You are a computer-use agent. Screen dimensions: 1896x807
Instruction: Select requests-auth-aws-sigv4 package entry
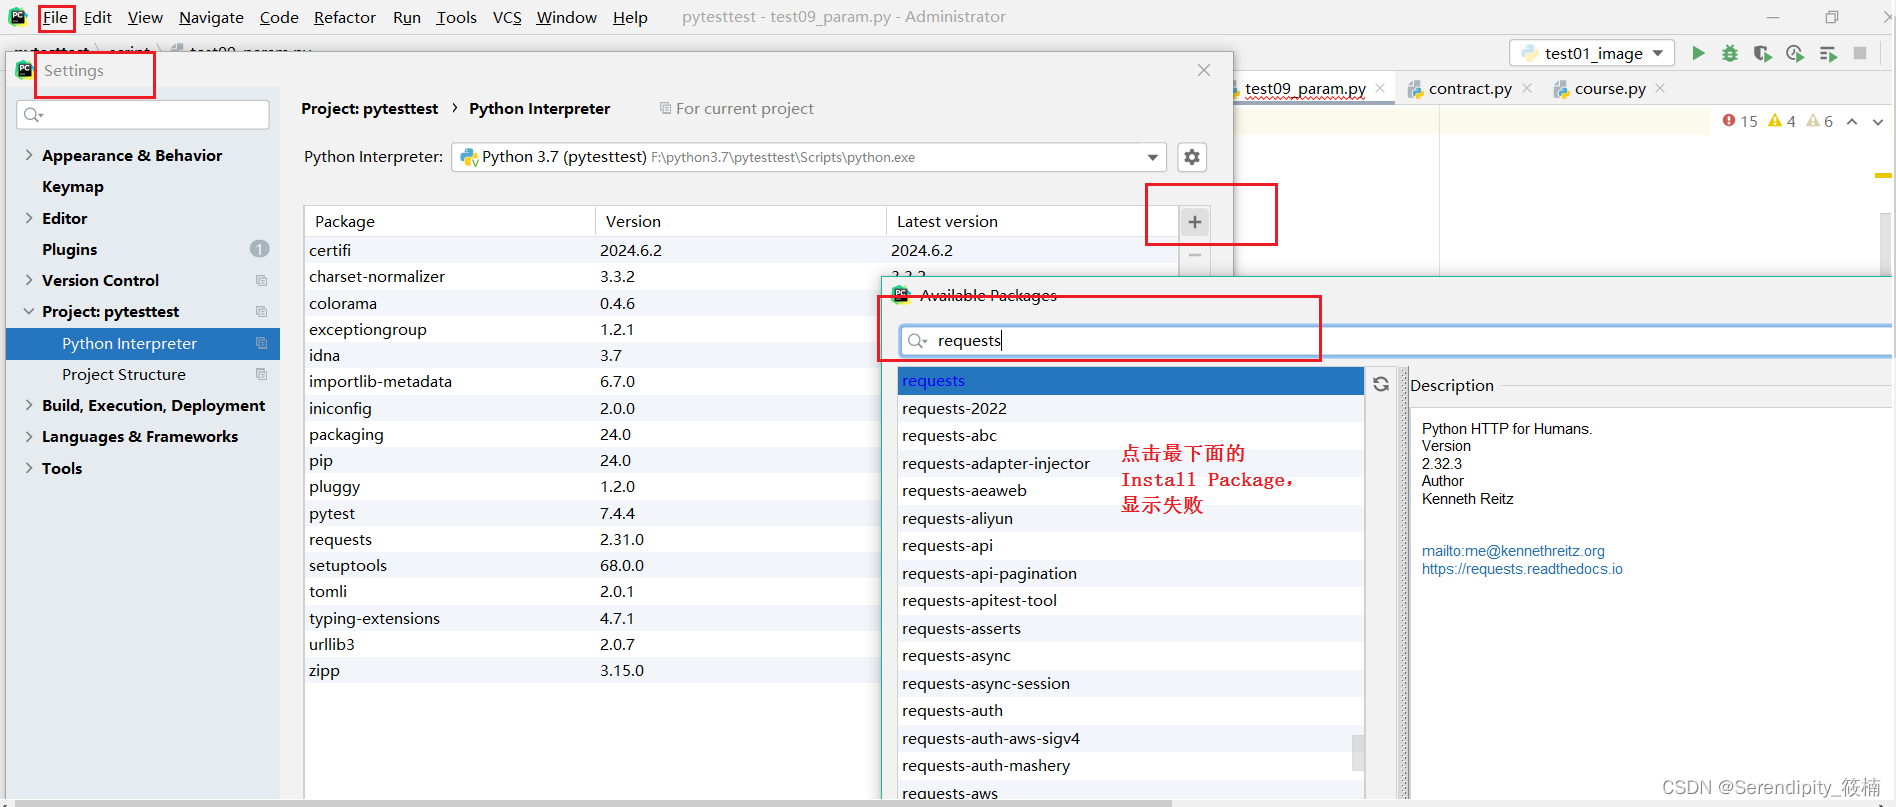tap(1131, 739)
